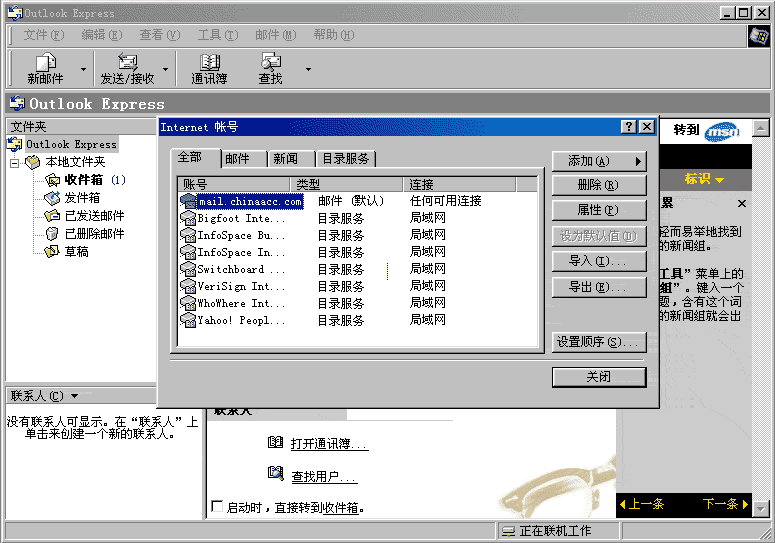Click the 本地文件夹 folder icon
This screenshot has height=543, width=775.
click(x=33, y=162)
